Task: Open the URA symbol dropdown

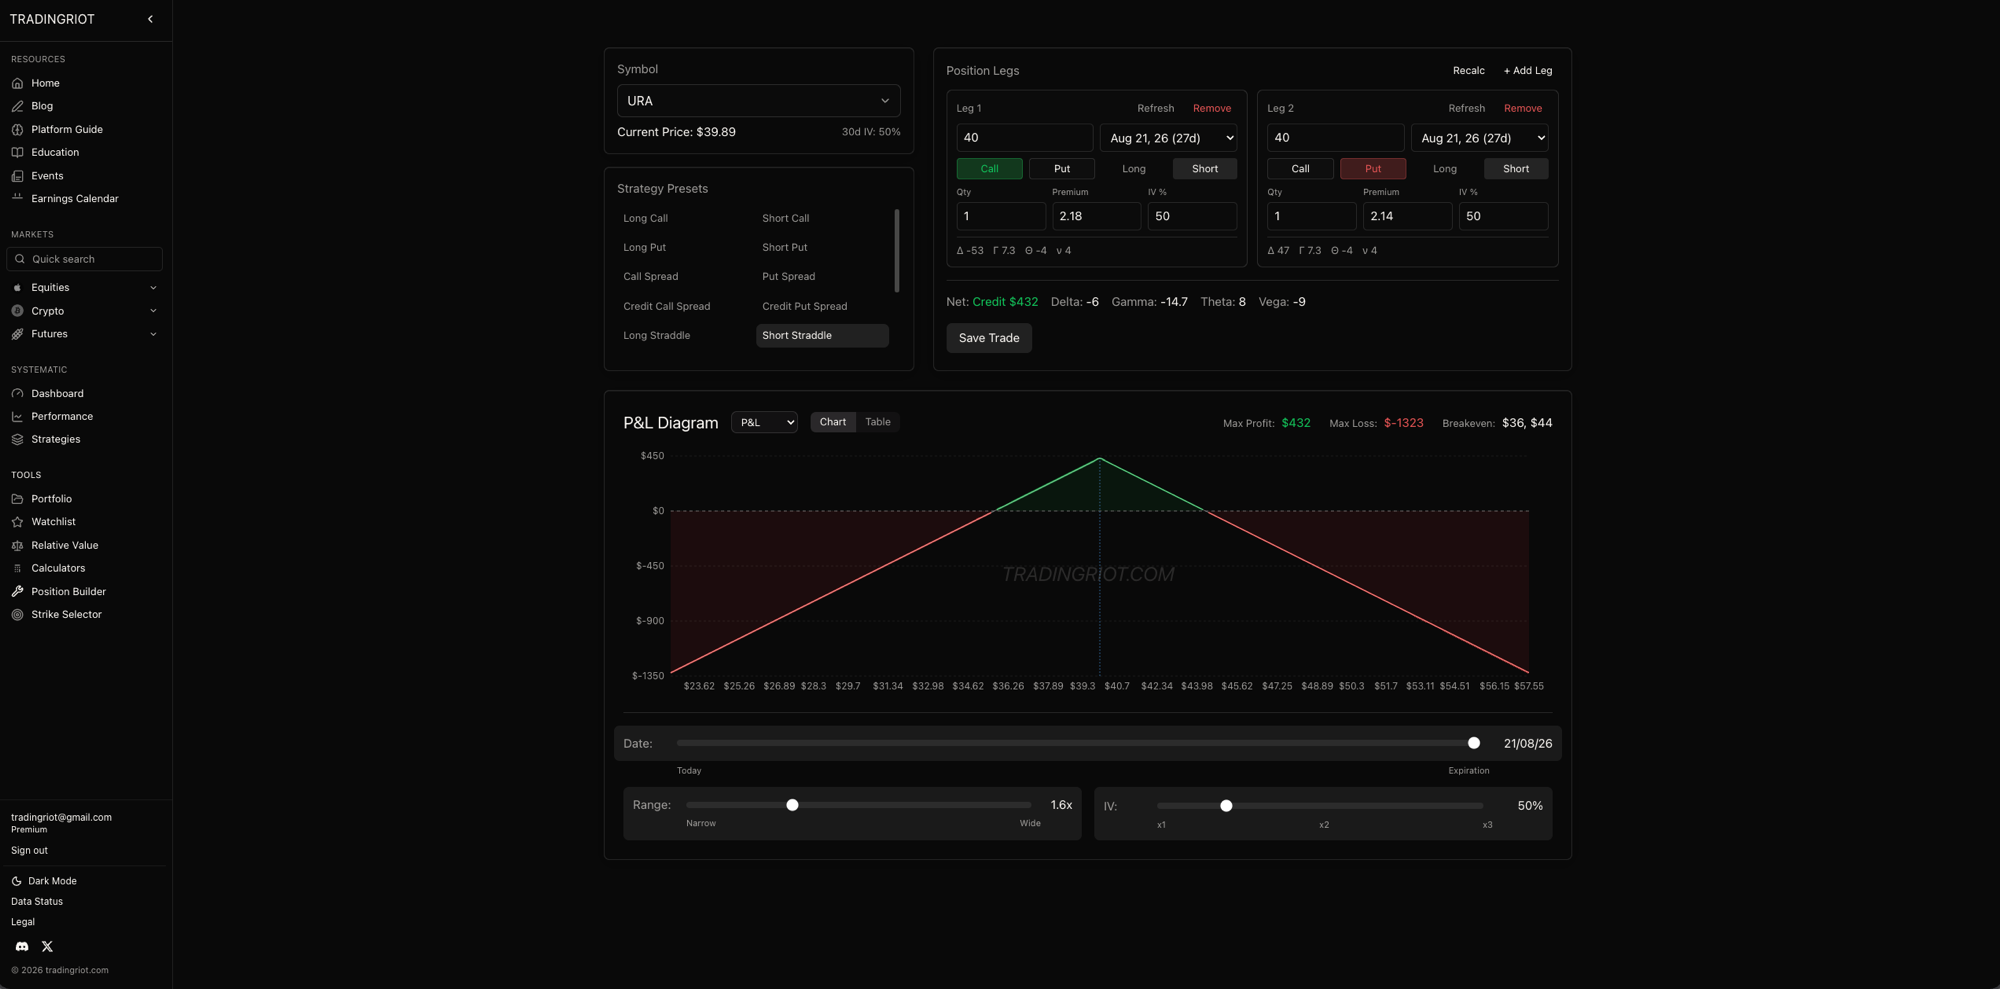Action: pos(758,101)
